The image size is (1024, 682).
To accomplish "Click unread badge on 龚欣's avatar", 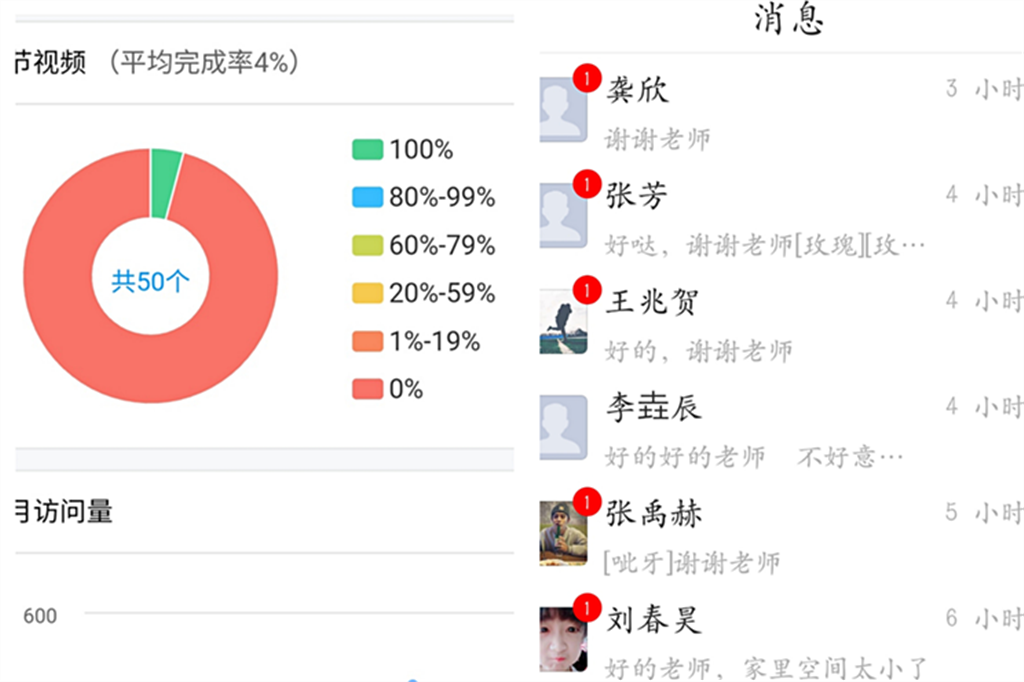I will click(587, 78).
